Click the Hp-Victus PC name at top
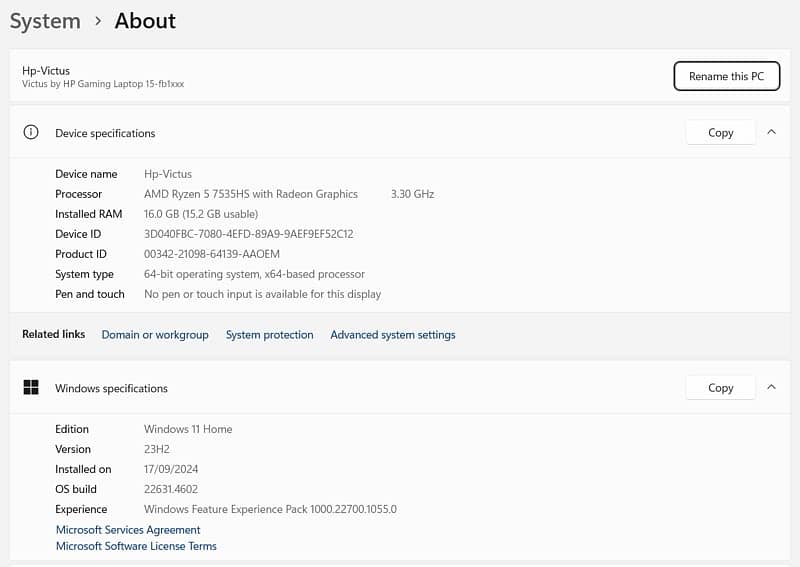Viewport: 800px width, 567px height. [x=46, y=71]
